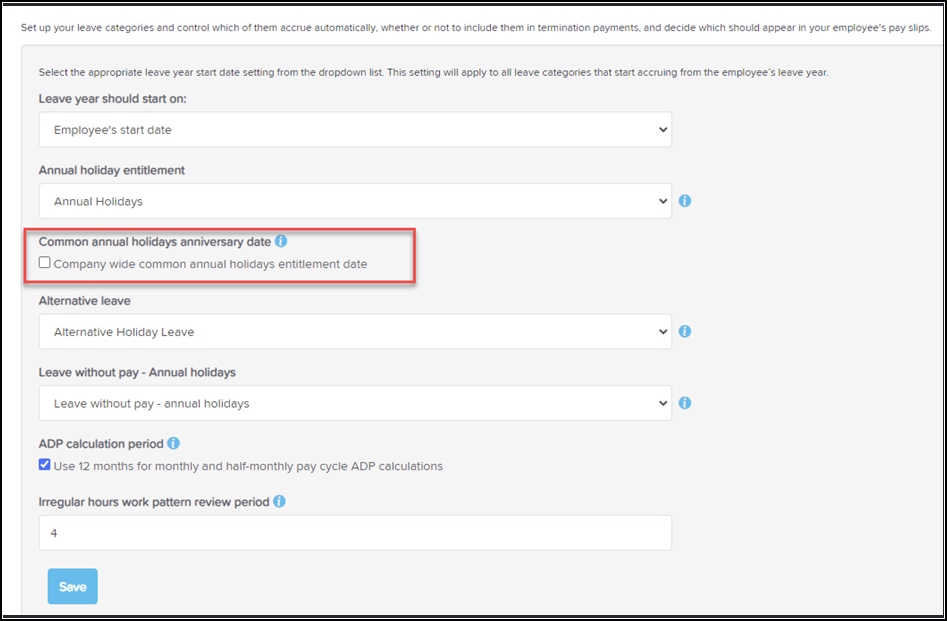Expand the Annual holiday entitlement dropdown

point(355,201)
